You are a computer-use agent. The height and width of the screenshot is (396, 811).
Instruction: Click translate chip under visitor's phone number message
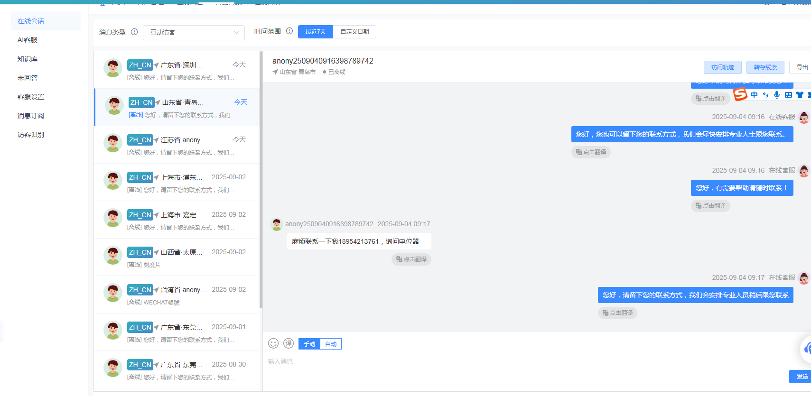(x=411, y=259)
